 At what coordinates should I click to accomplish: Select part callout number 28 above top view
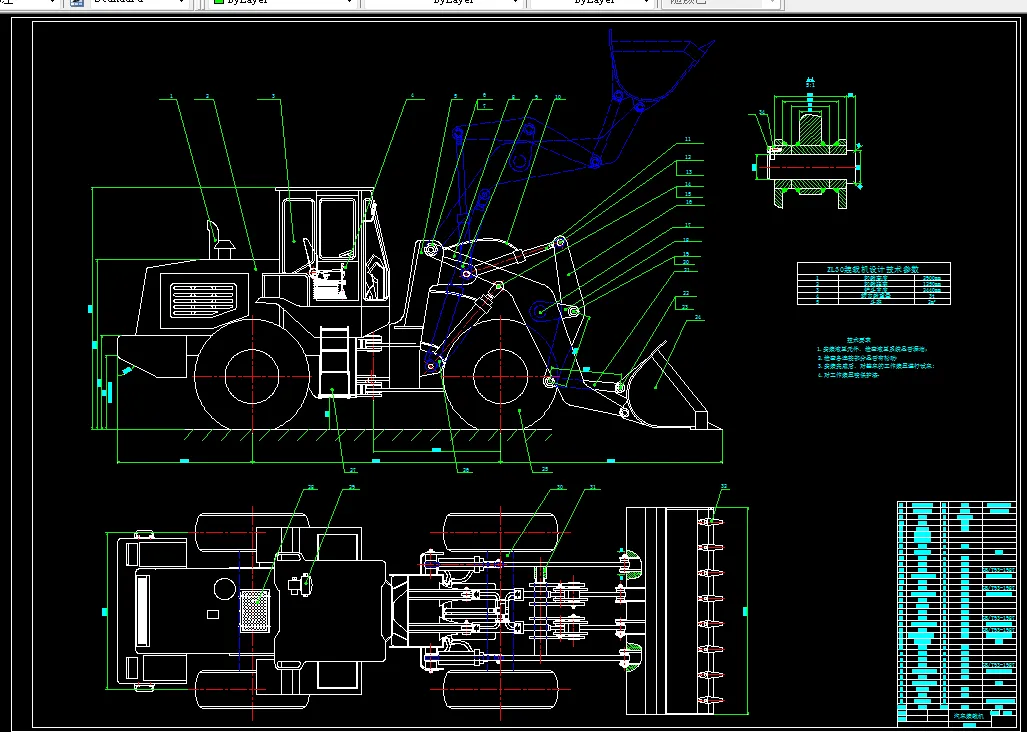pos(311,486)
